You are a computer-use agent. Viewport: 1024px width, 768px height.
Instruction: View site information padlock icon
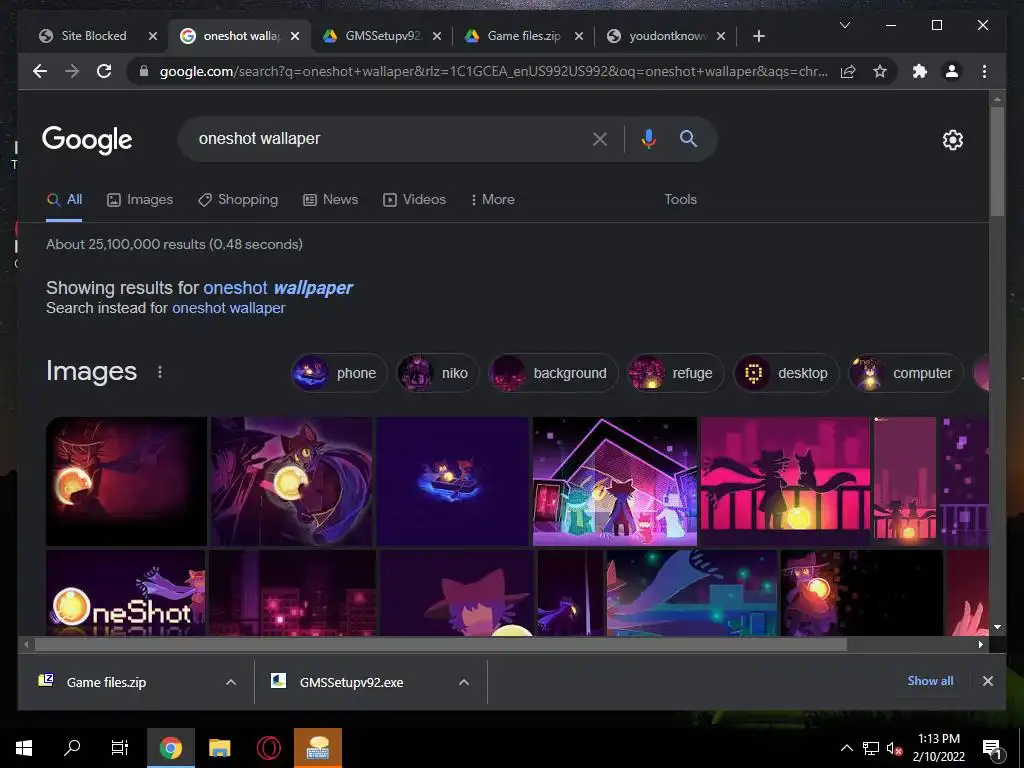[x=144, y=71]
